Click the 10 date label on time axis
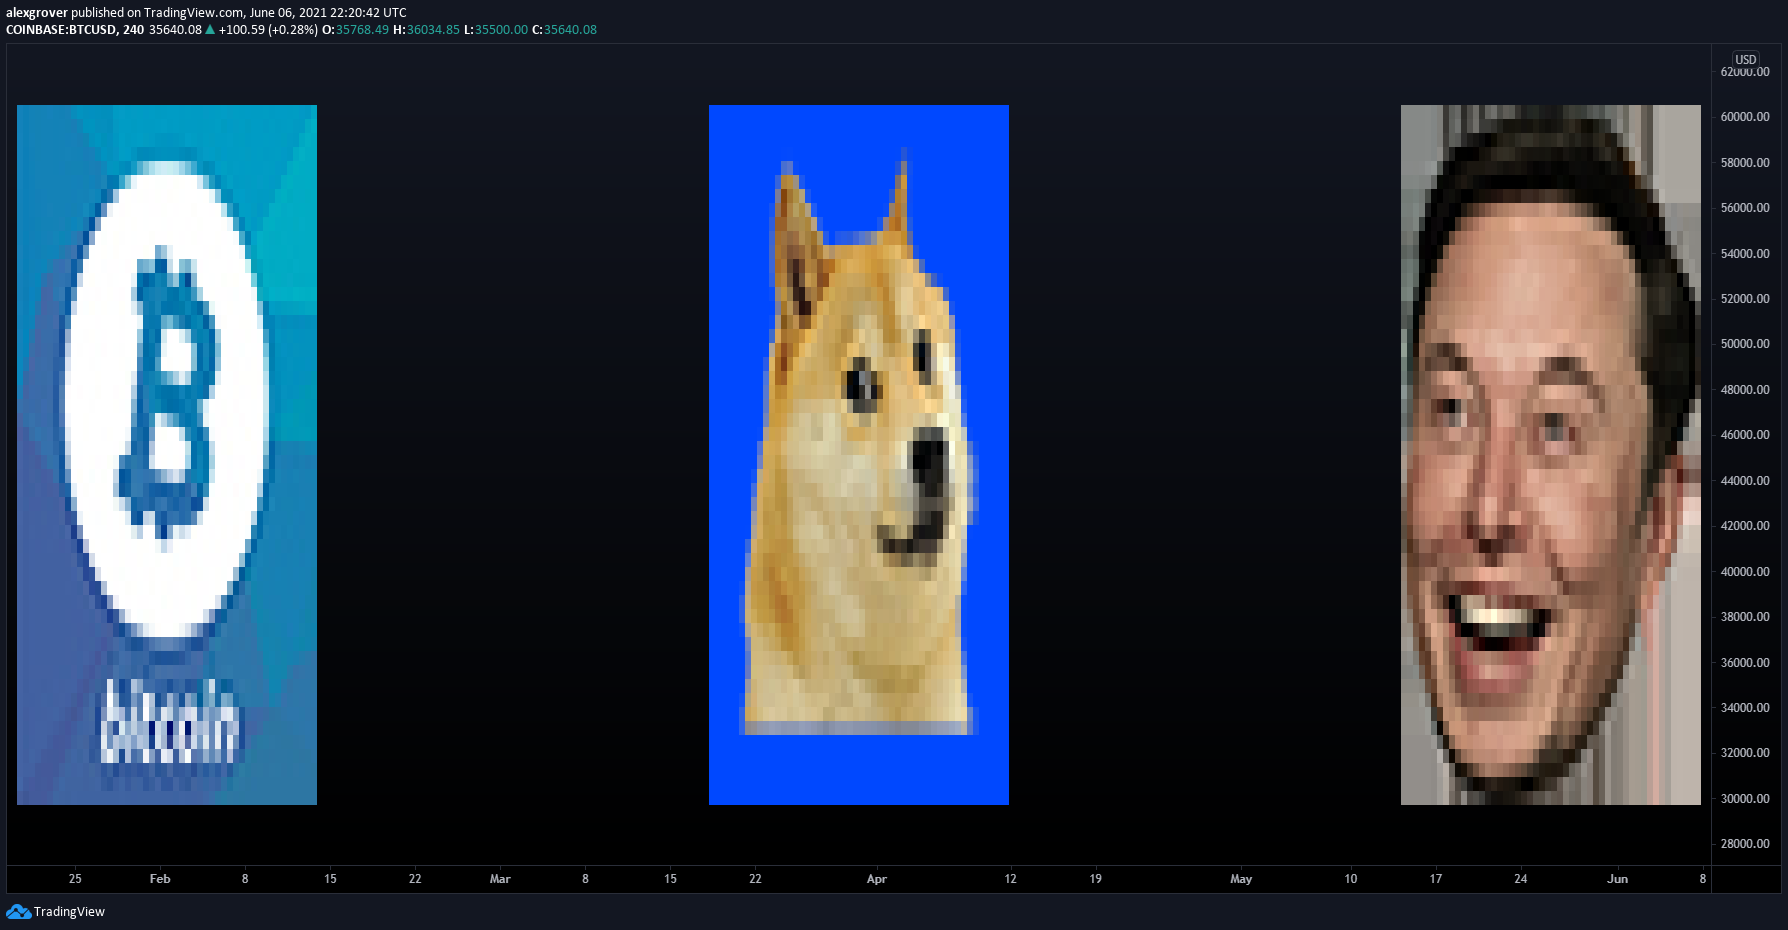Screen dimensions: 1788x930 1351,879
